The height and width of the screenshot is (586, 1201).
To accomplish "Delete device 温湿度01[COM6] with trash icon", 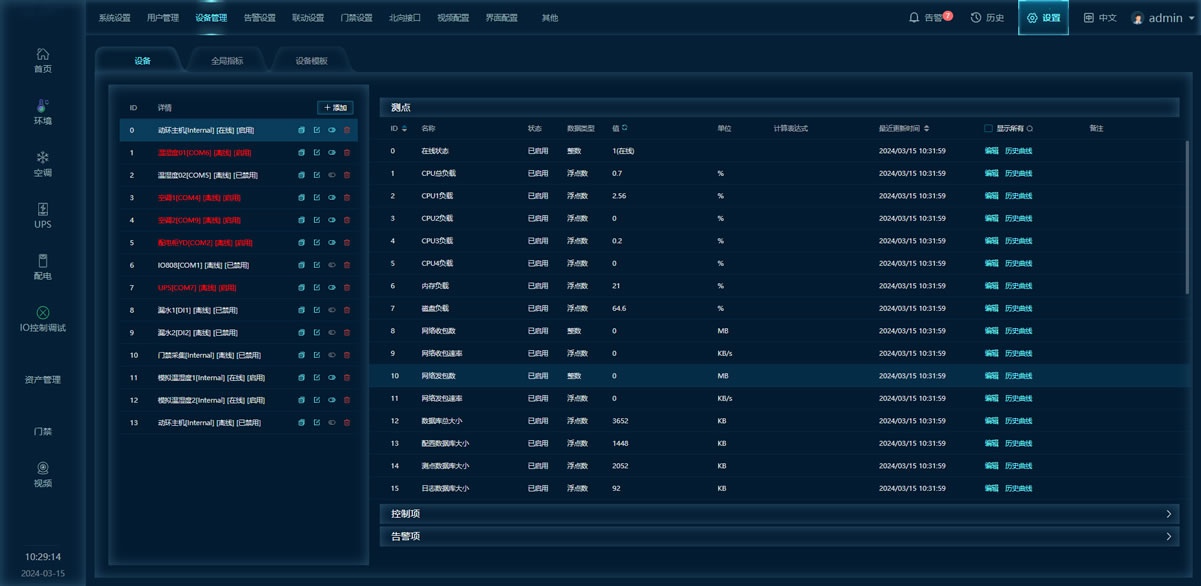I will pos(347,153).
